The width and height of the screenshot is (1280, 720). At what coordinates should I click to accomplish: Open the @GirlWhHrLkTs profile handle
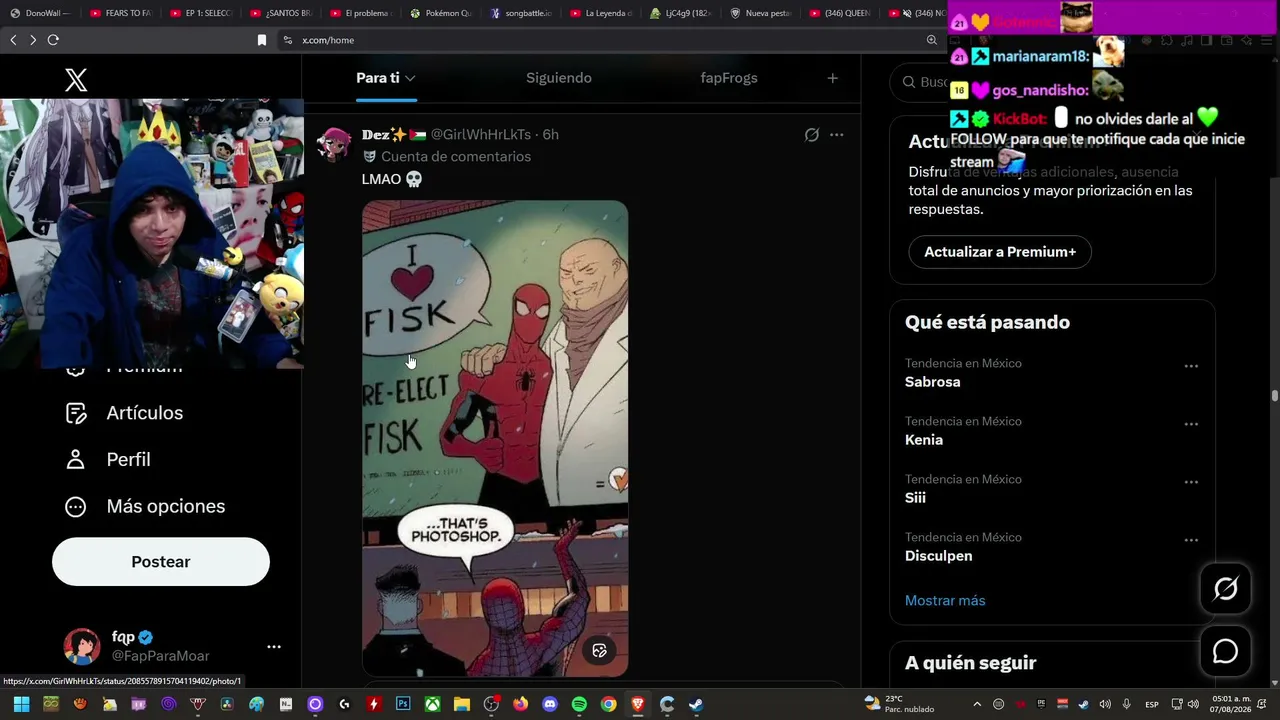pyautogui.click(x=481, y=135)
